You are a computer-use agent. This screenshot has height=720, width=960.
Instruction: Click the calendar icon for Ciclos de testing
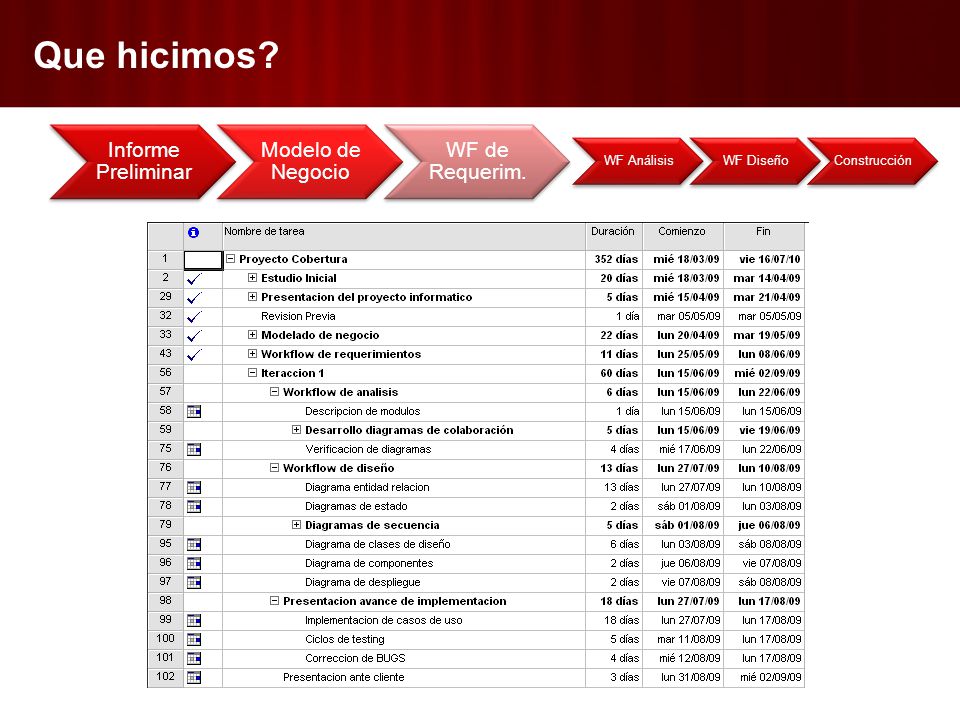click(194, 639)
